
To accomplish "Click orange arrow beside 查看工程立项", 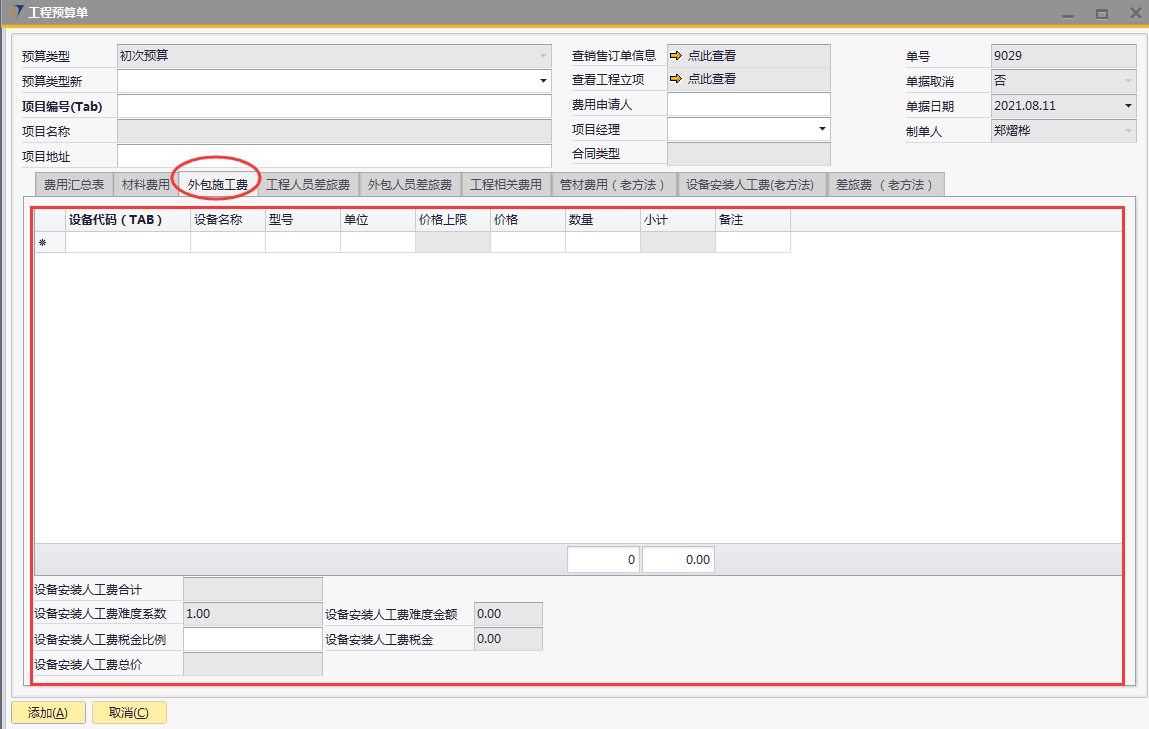I will tap(676, 79).
